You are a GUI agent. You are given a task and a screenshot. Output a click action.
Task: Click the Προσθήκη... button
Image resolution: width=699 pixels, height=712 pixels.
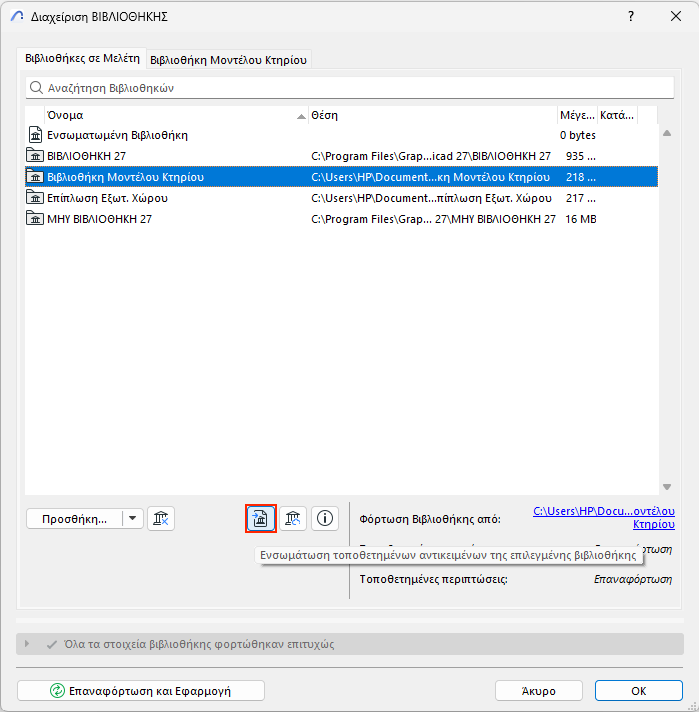click(x=74, y=519)
